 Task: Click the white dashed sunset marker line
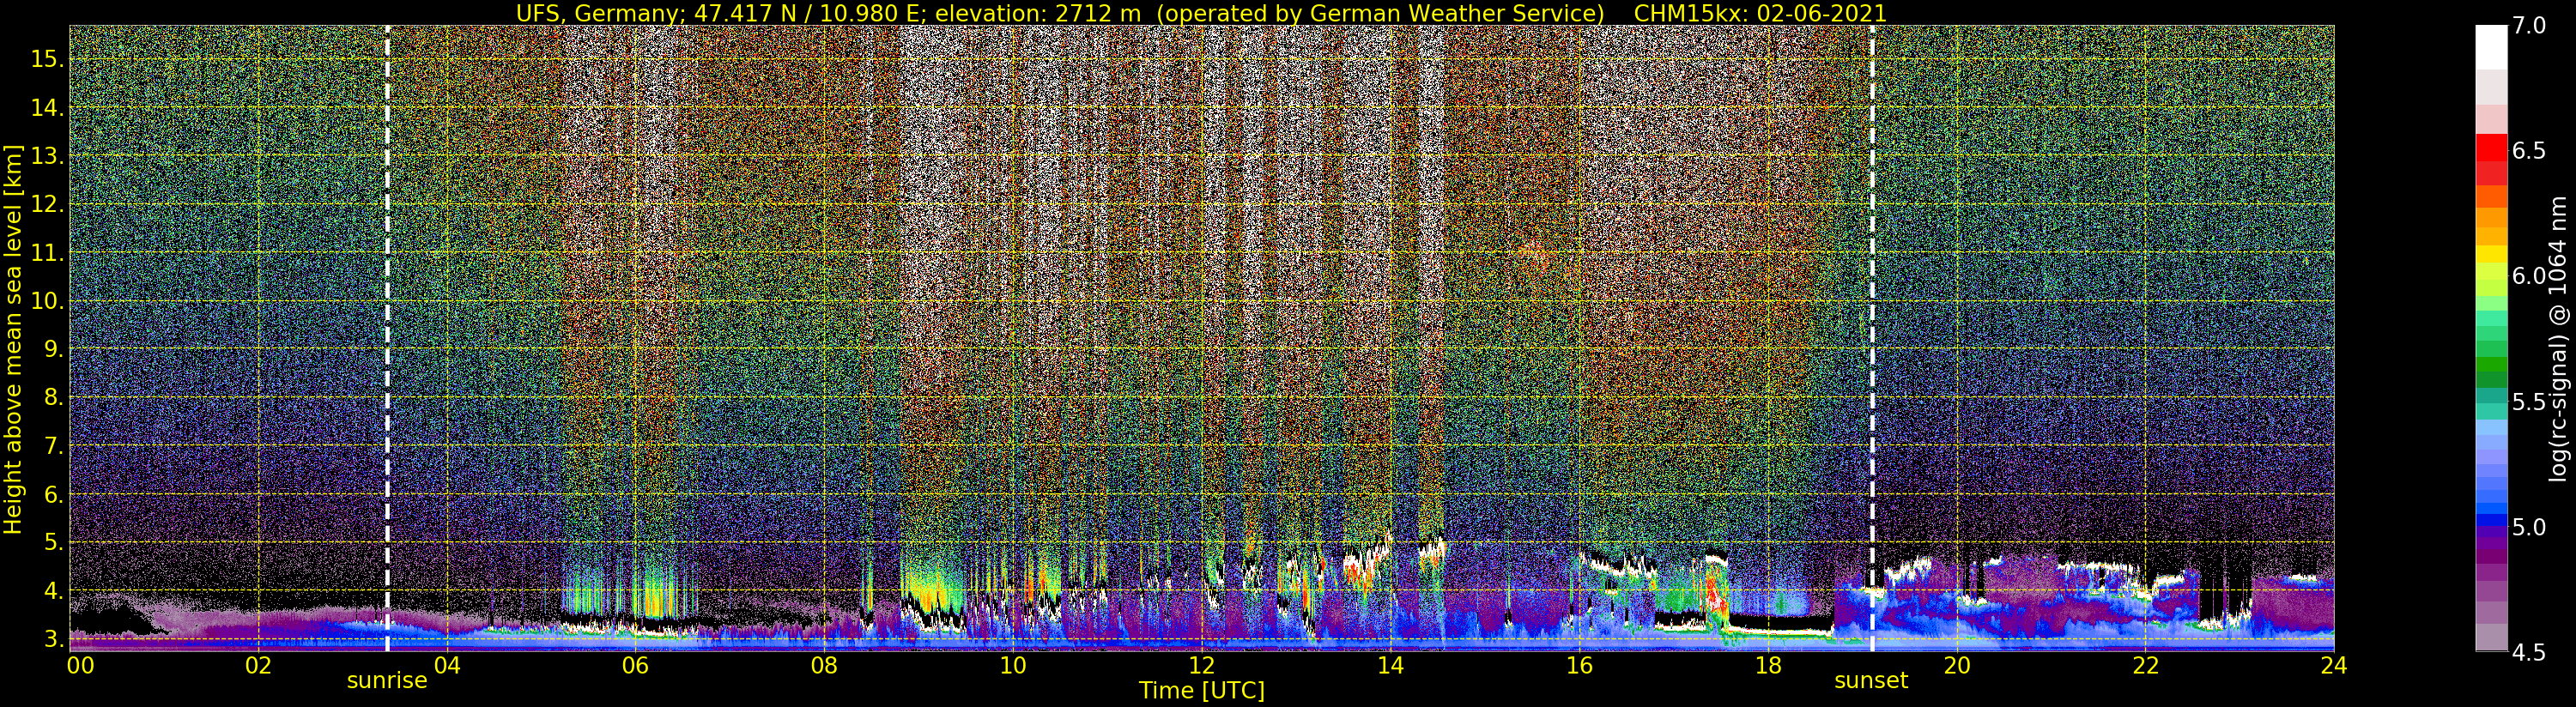click(1872, 337)
